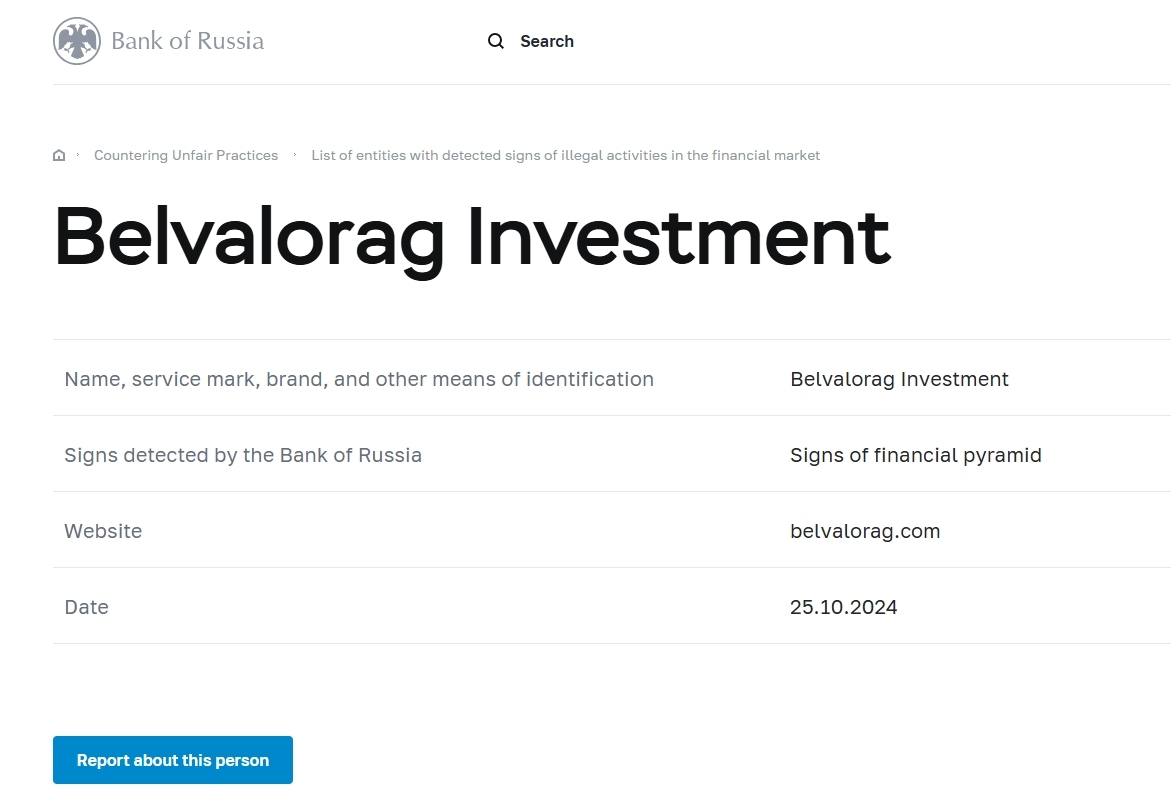This screenshot has height=792, width=1171.
Task: Click the belvalorag.com website value
Action: [865, 531]
